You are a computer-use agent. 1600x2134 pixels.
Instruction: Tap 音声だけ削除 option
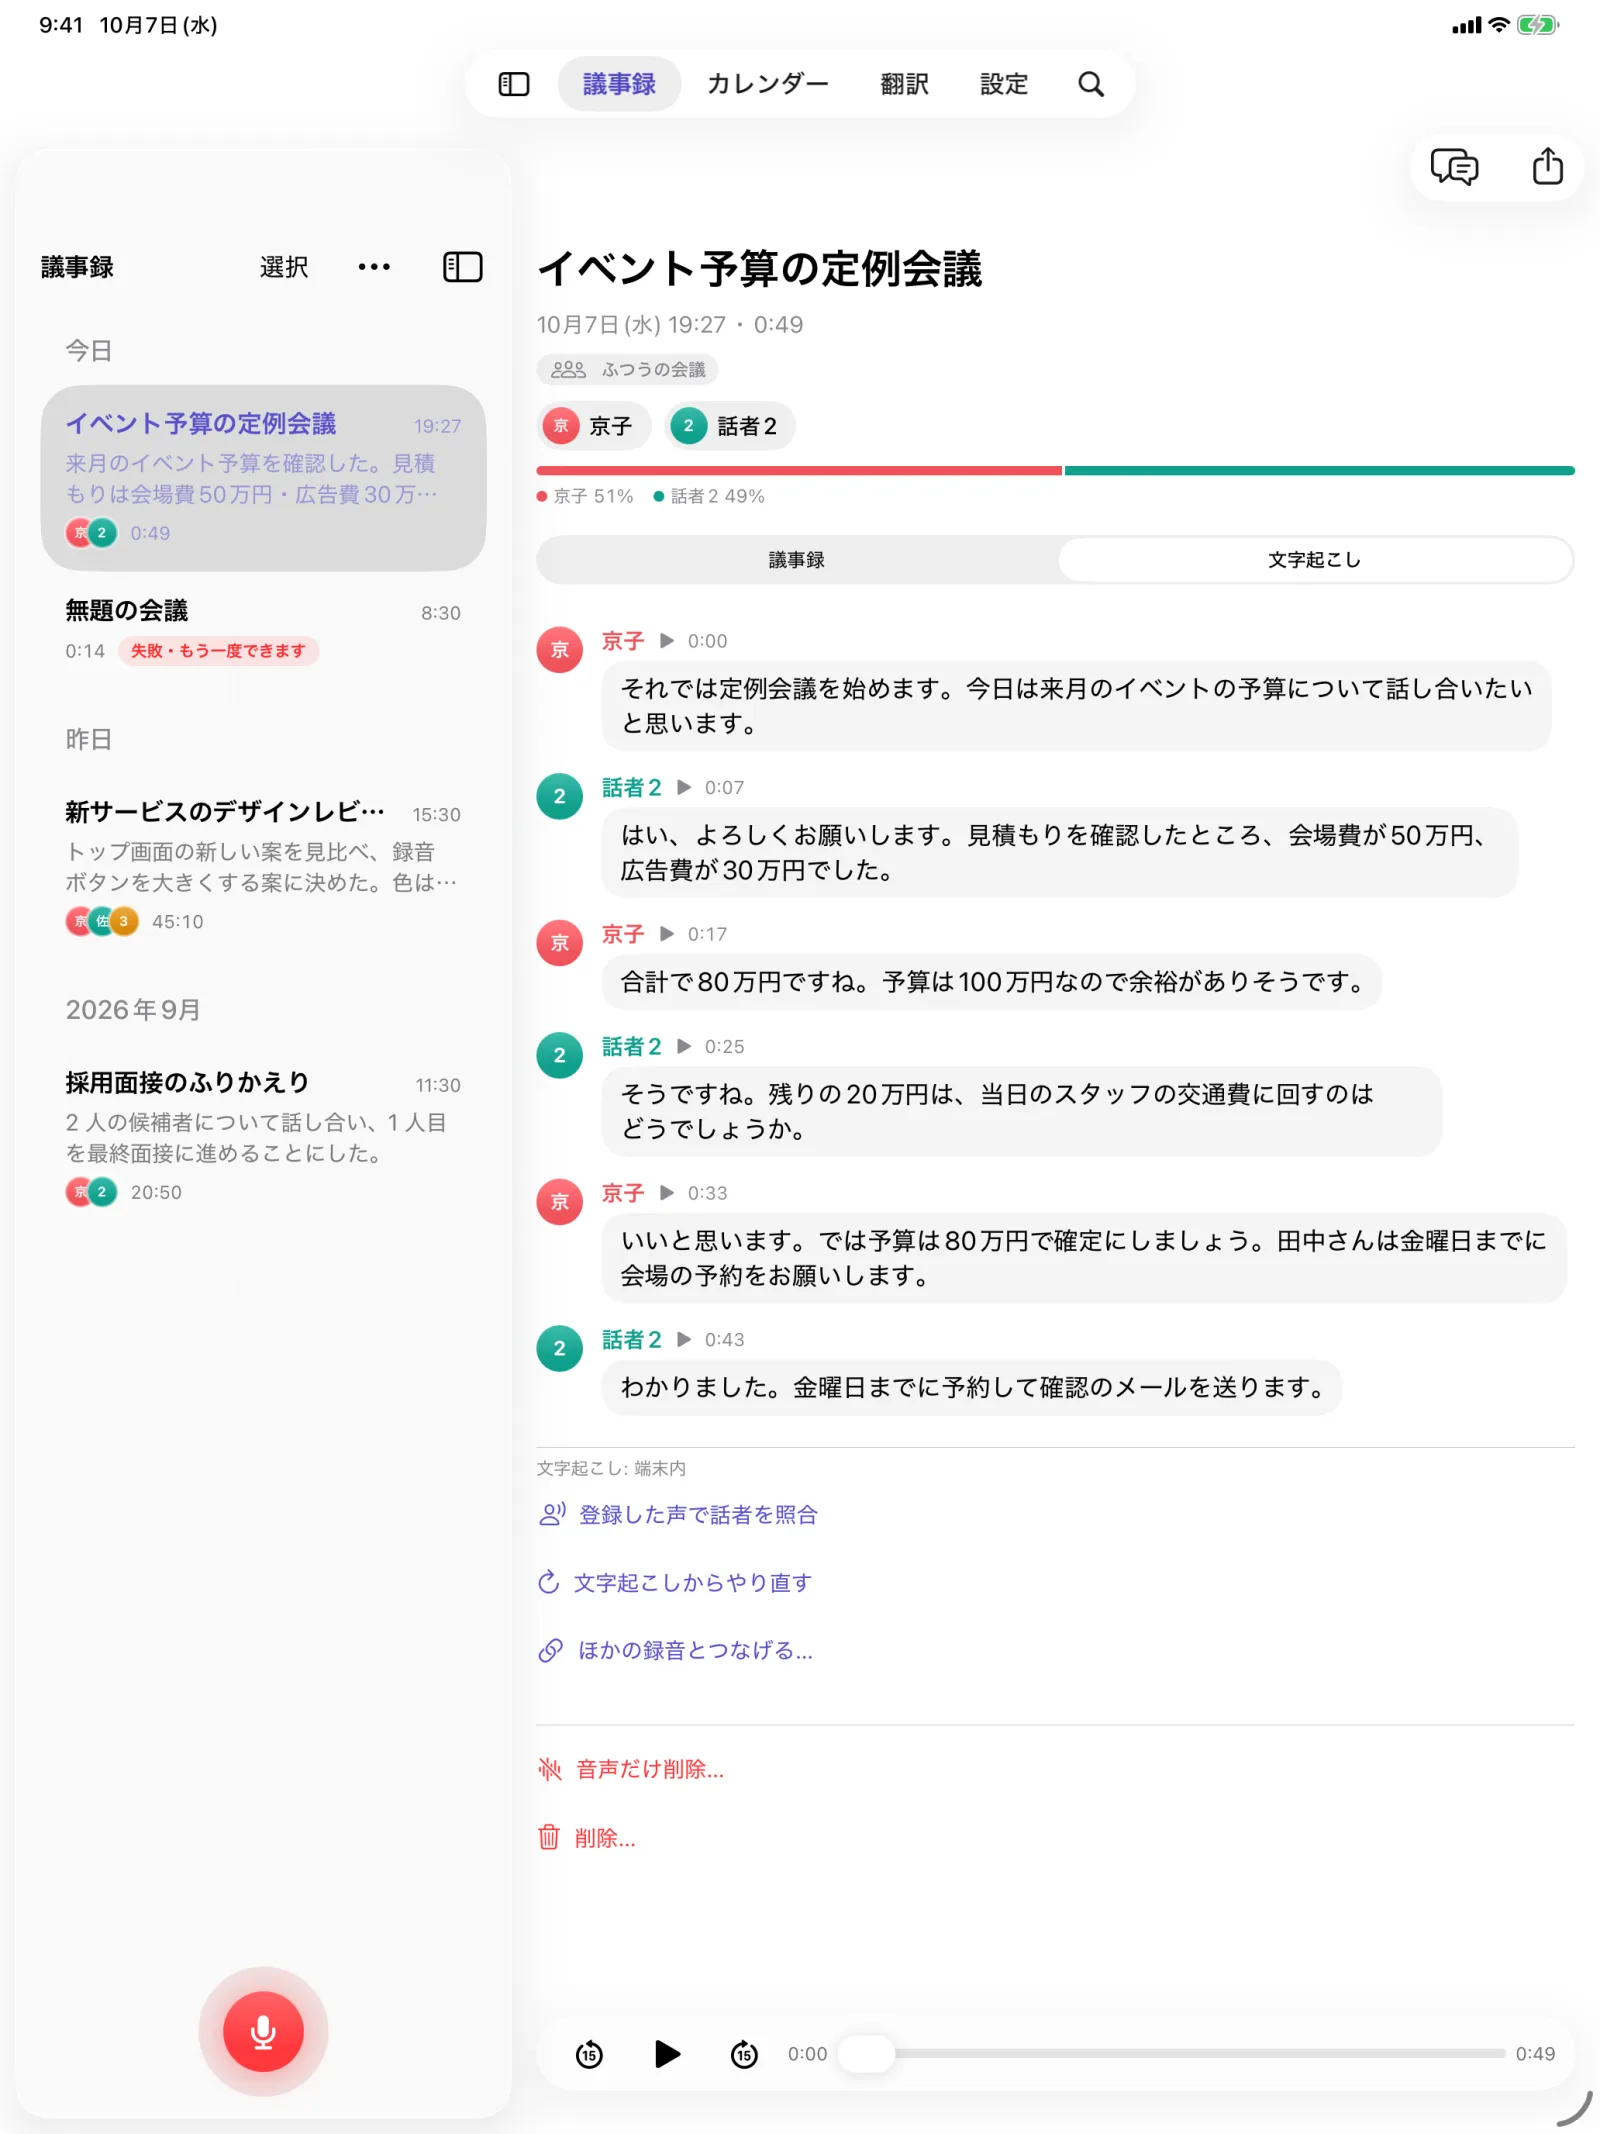[x=631, y=1769]
